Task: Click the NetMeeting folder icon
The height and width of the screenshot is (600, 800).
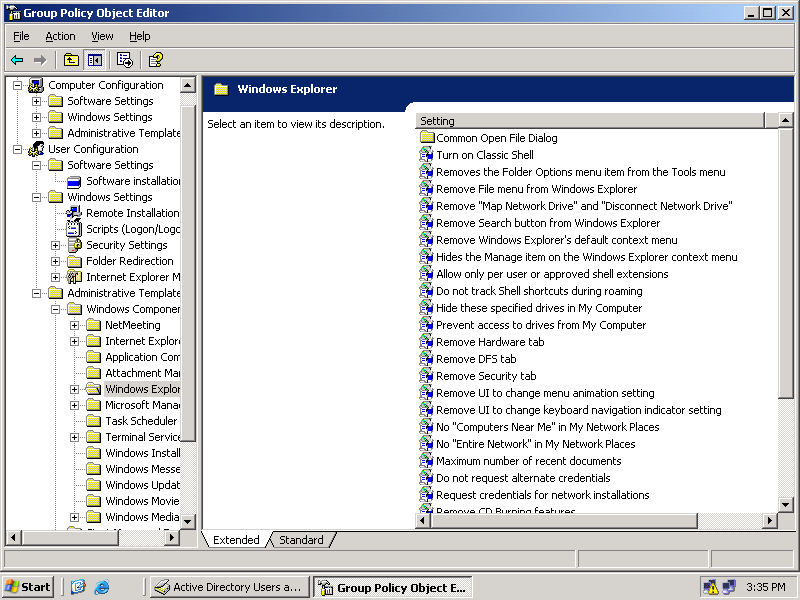Action: (93, 325)
